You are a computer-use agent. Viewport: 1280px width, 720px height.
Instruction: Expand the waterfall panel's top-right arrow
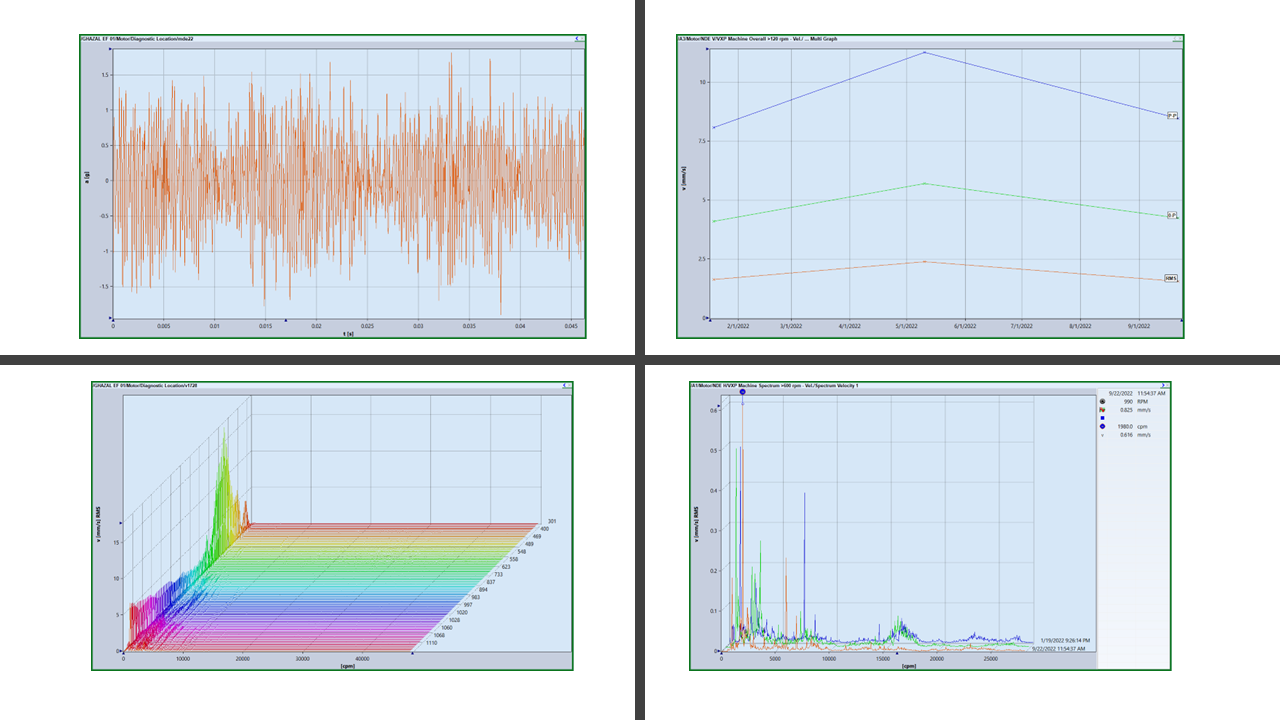coord(566,386)
